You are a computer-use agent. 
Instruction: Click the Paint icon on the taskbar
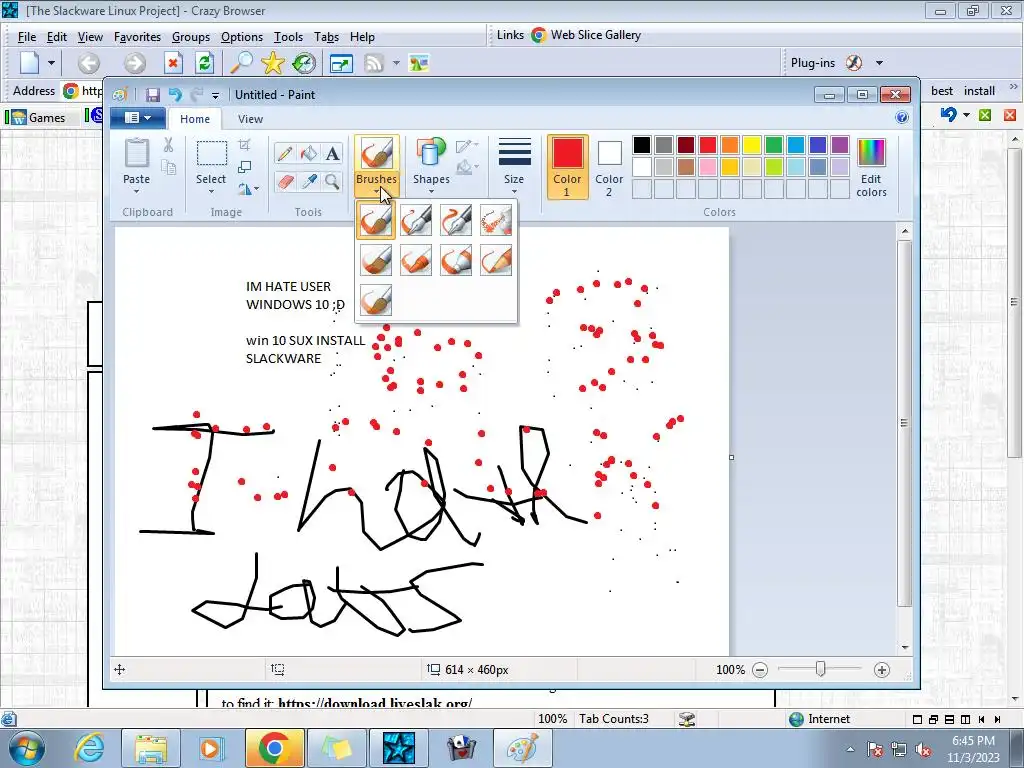522,748
